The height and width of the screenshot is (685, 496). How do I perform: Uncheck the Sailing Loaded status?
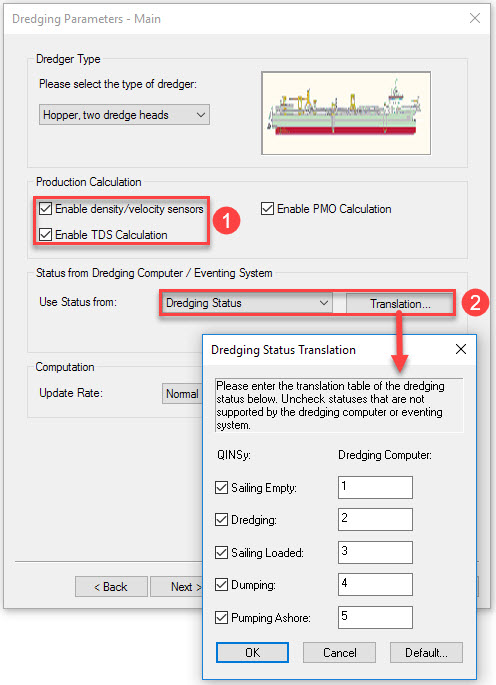coord(222,553)
